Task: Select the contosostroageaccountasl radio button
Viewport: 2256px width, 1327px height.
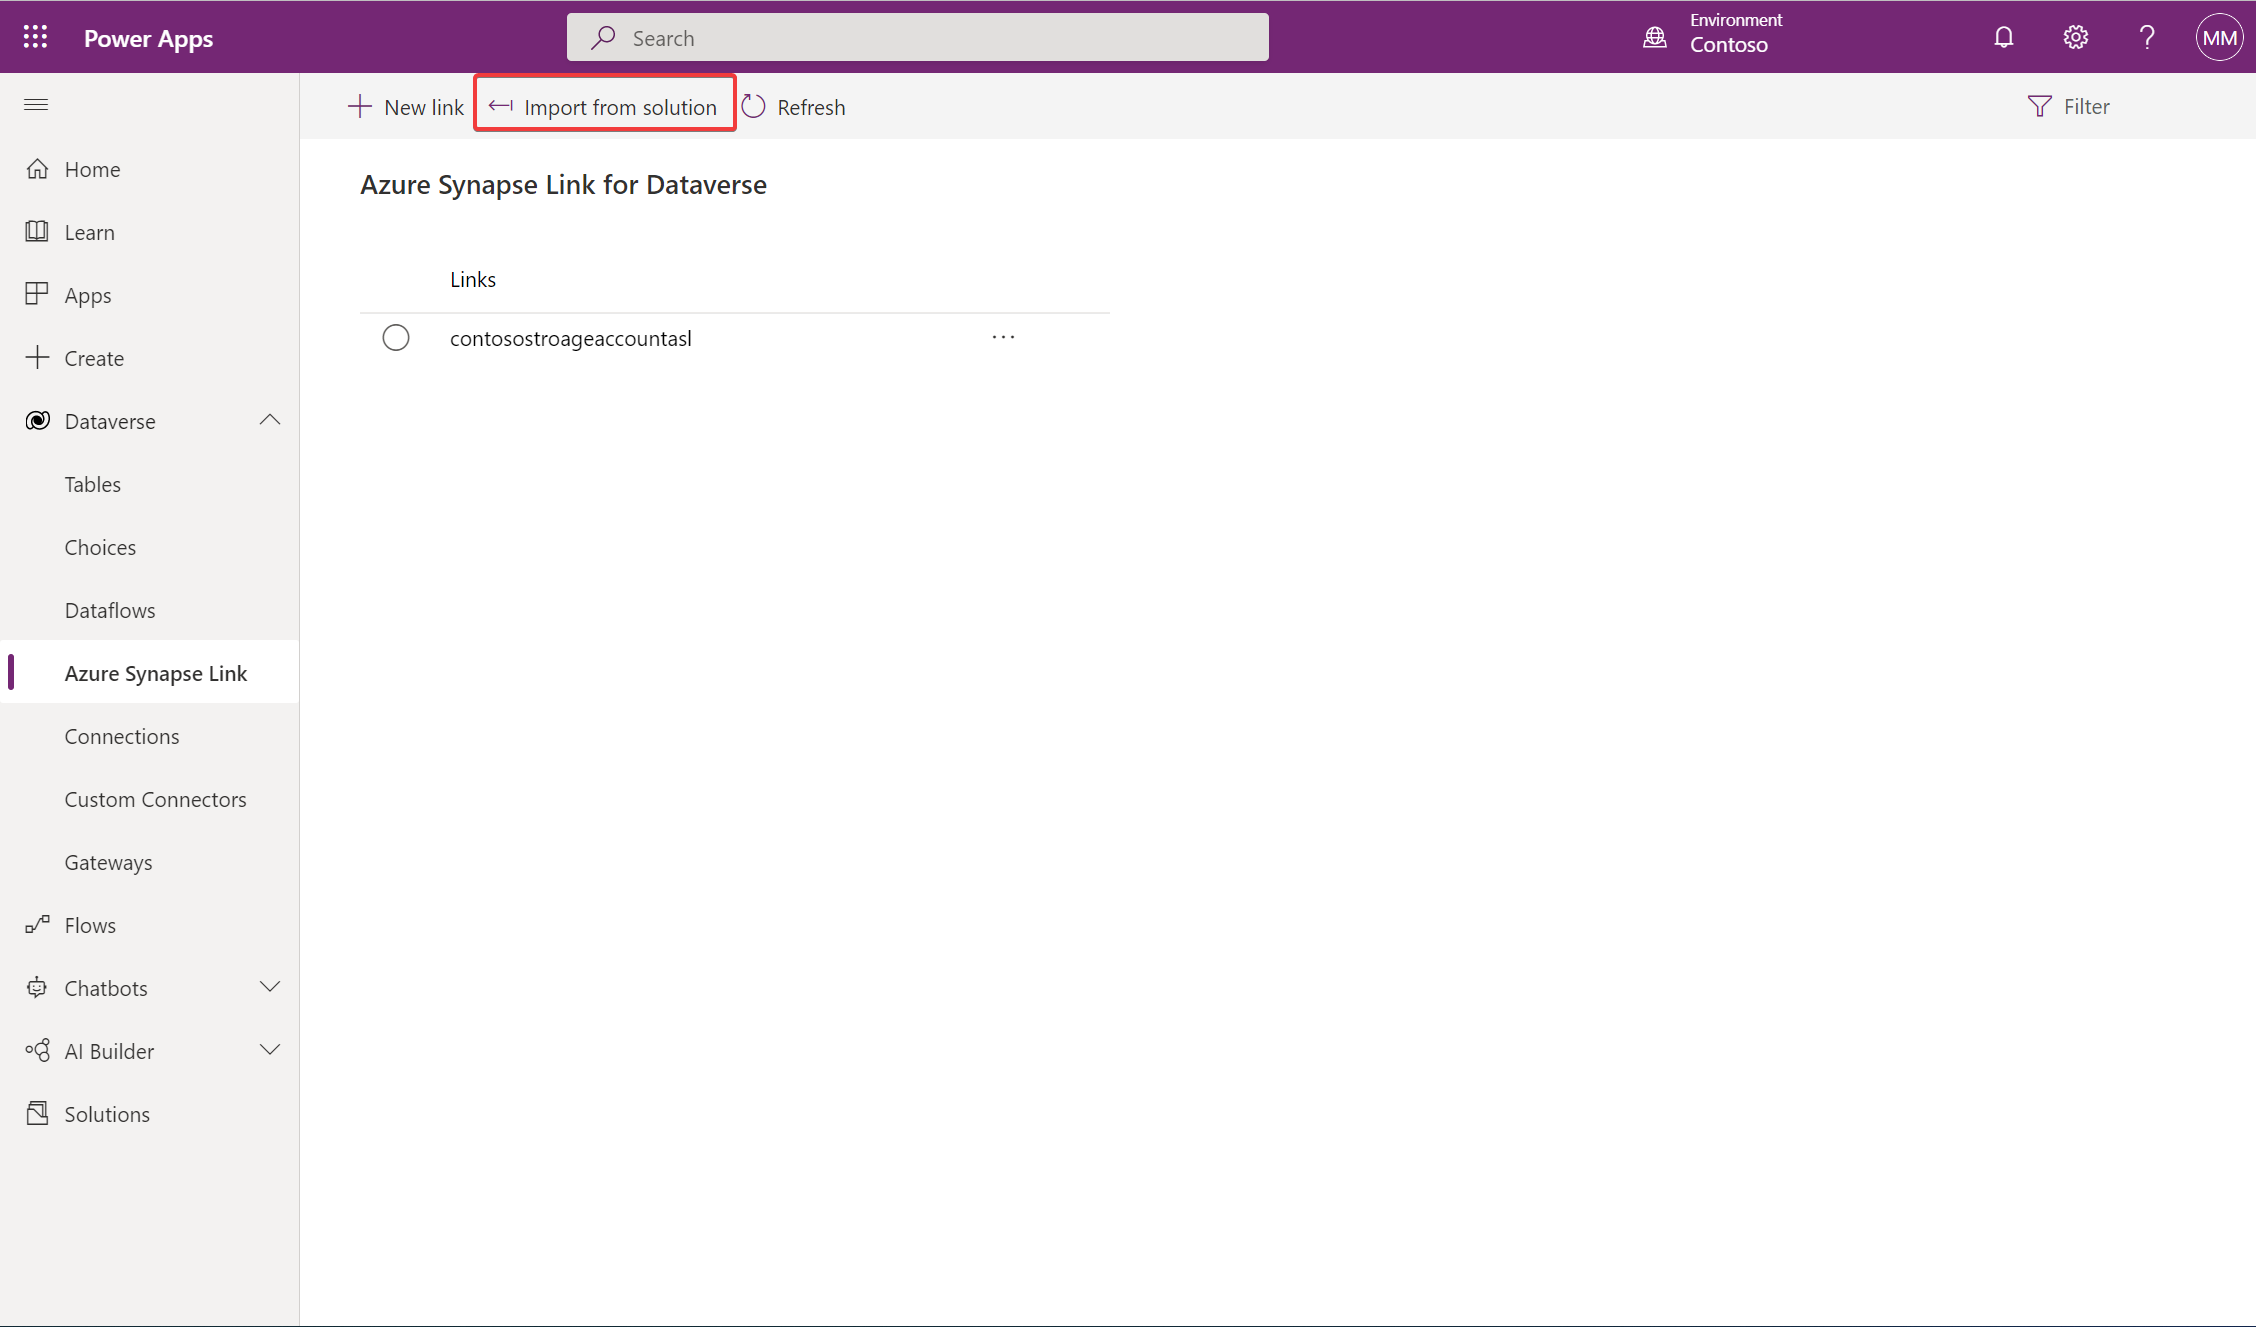Action: point(395,336)
